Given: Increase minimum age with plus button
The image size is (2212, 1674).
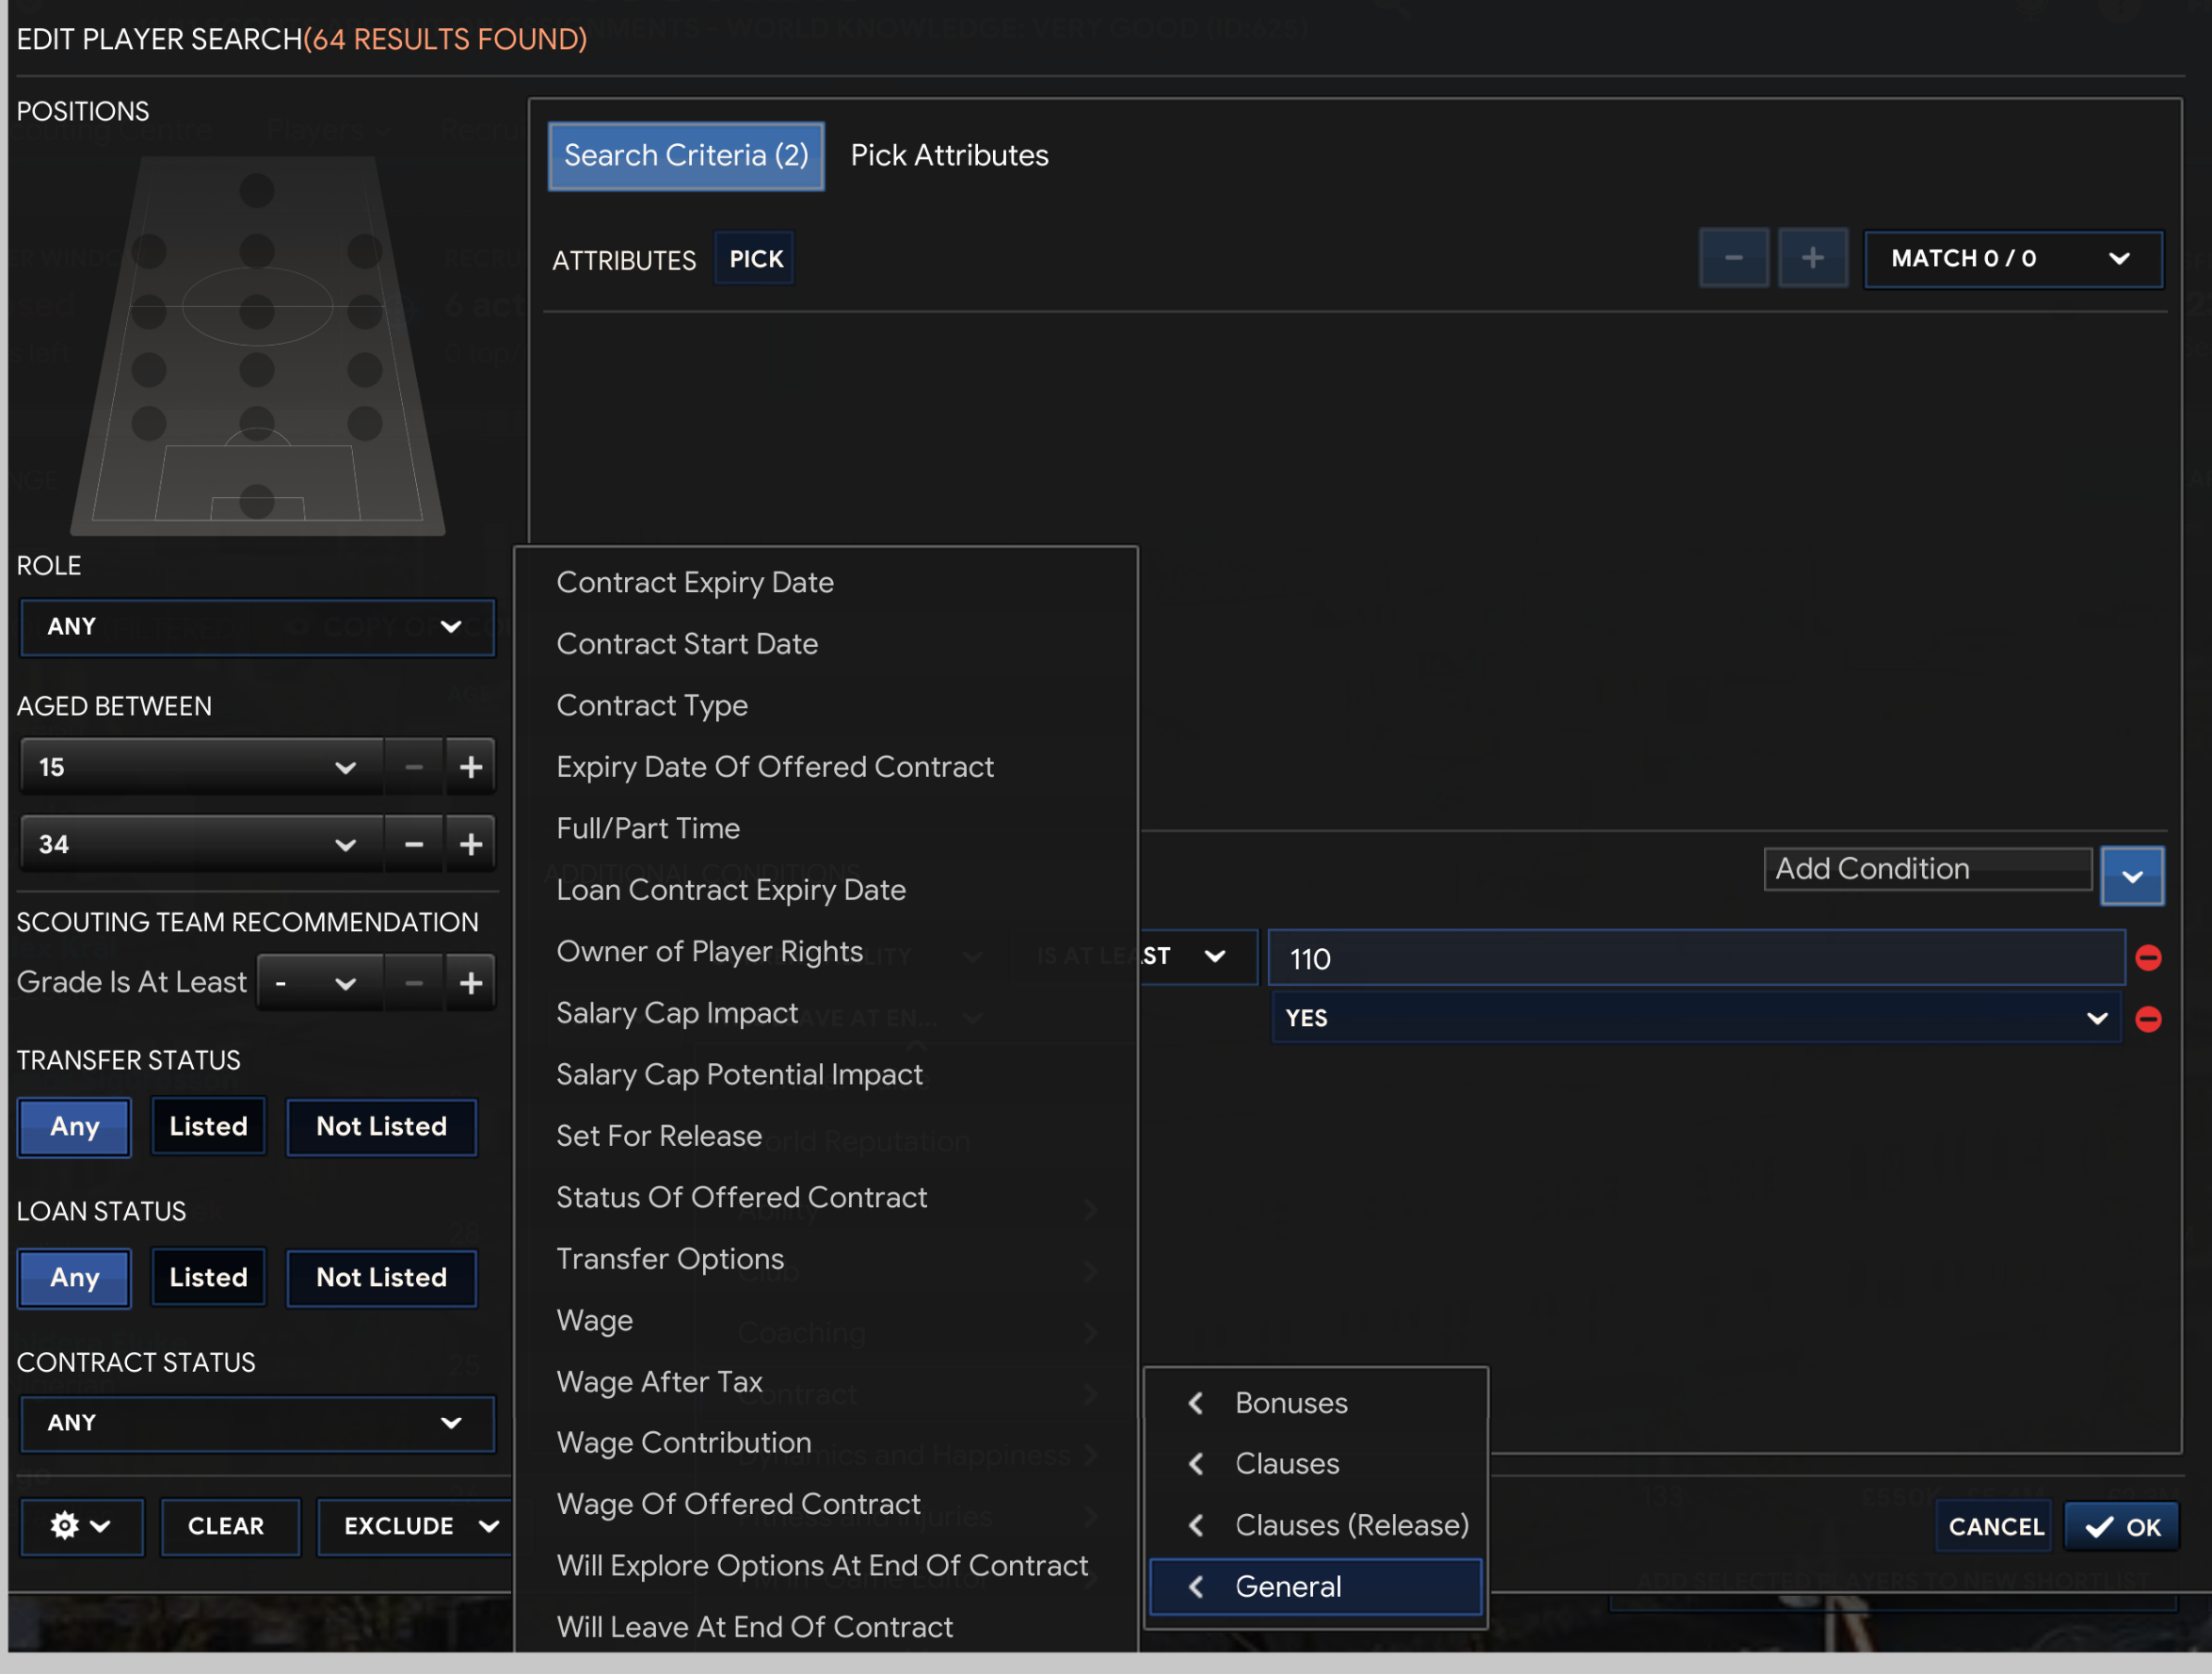Looking at the screenshot, I should [470, 767].
